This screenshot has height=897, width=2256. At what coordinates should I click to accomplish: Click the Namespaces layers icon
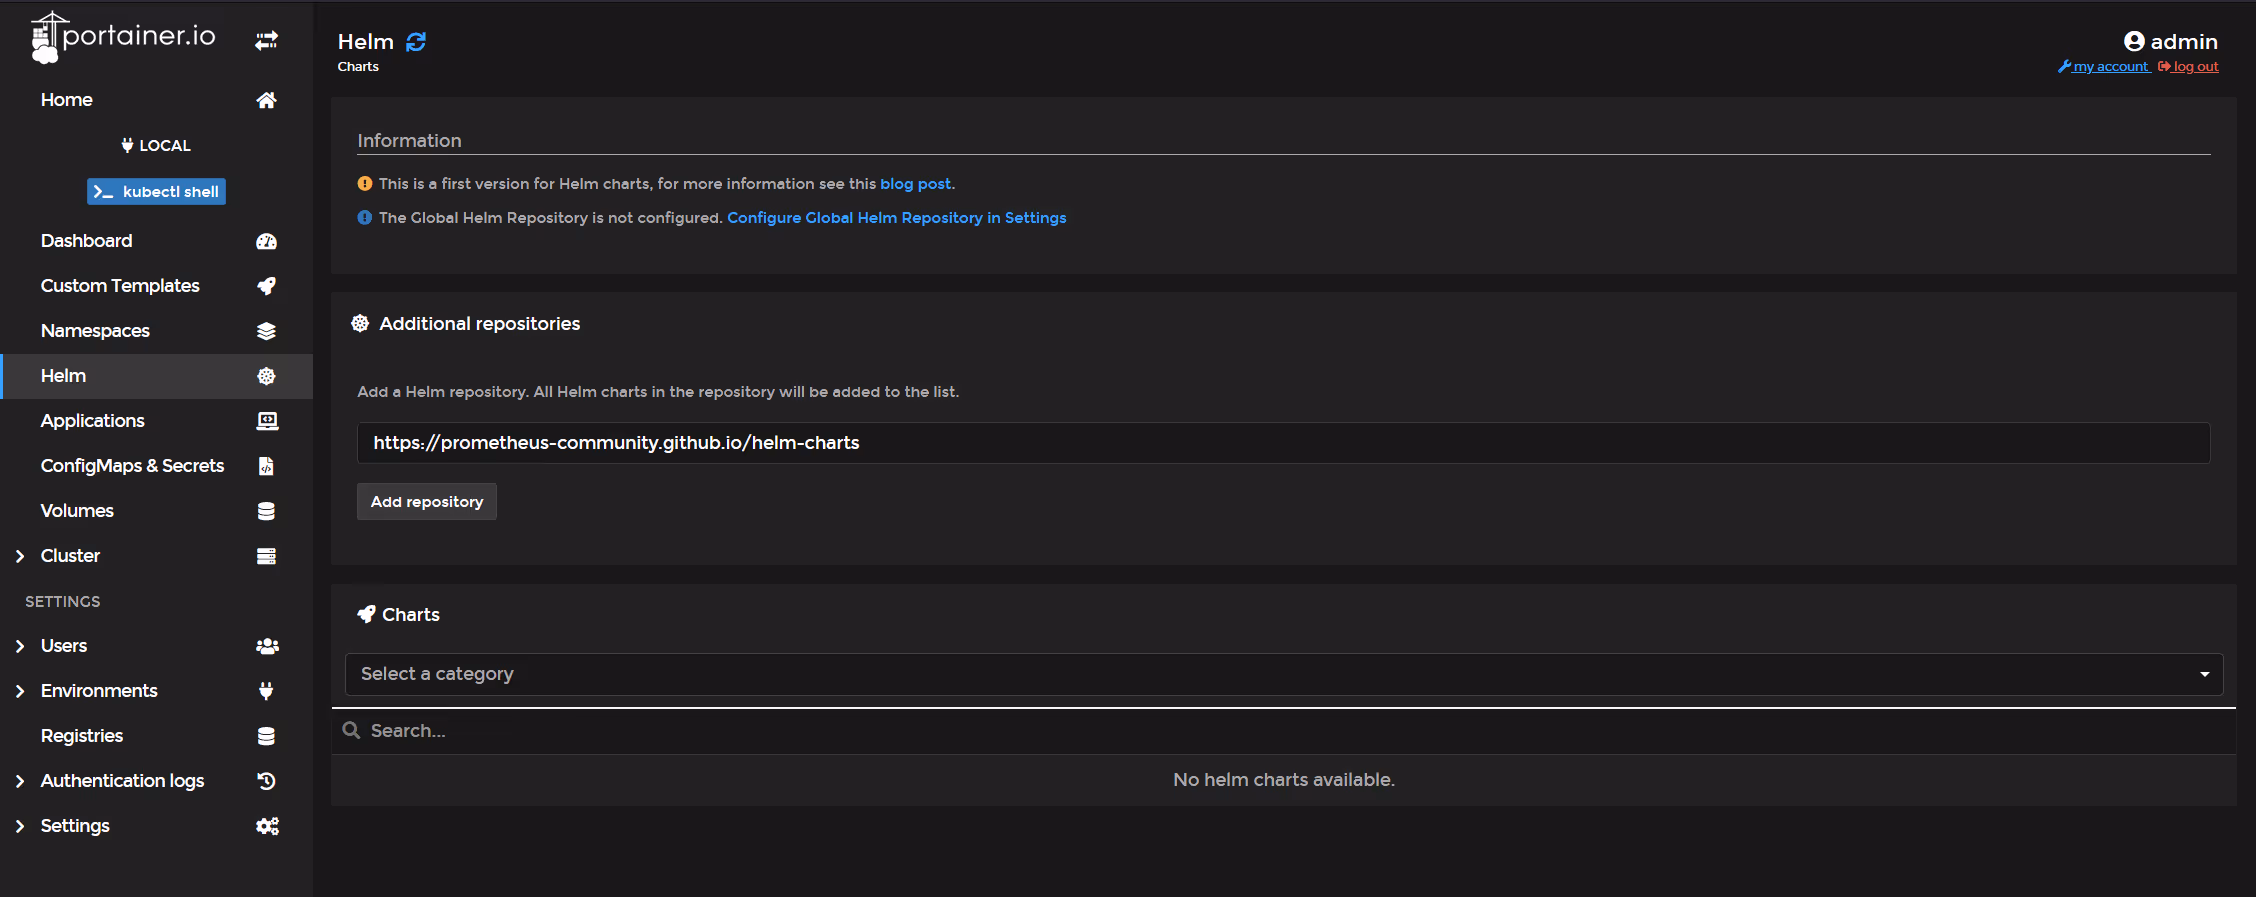[266, 331]
